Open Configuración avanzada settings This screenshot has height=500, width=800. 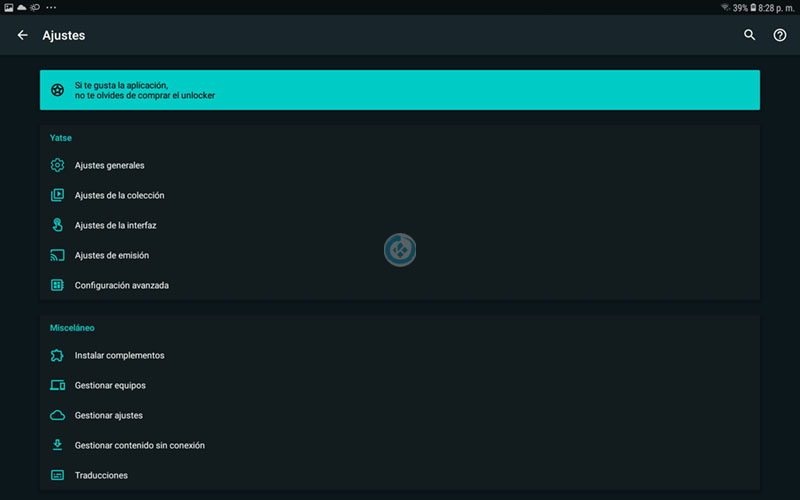click(121, 285)
